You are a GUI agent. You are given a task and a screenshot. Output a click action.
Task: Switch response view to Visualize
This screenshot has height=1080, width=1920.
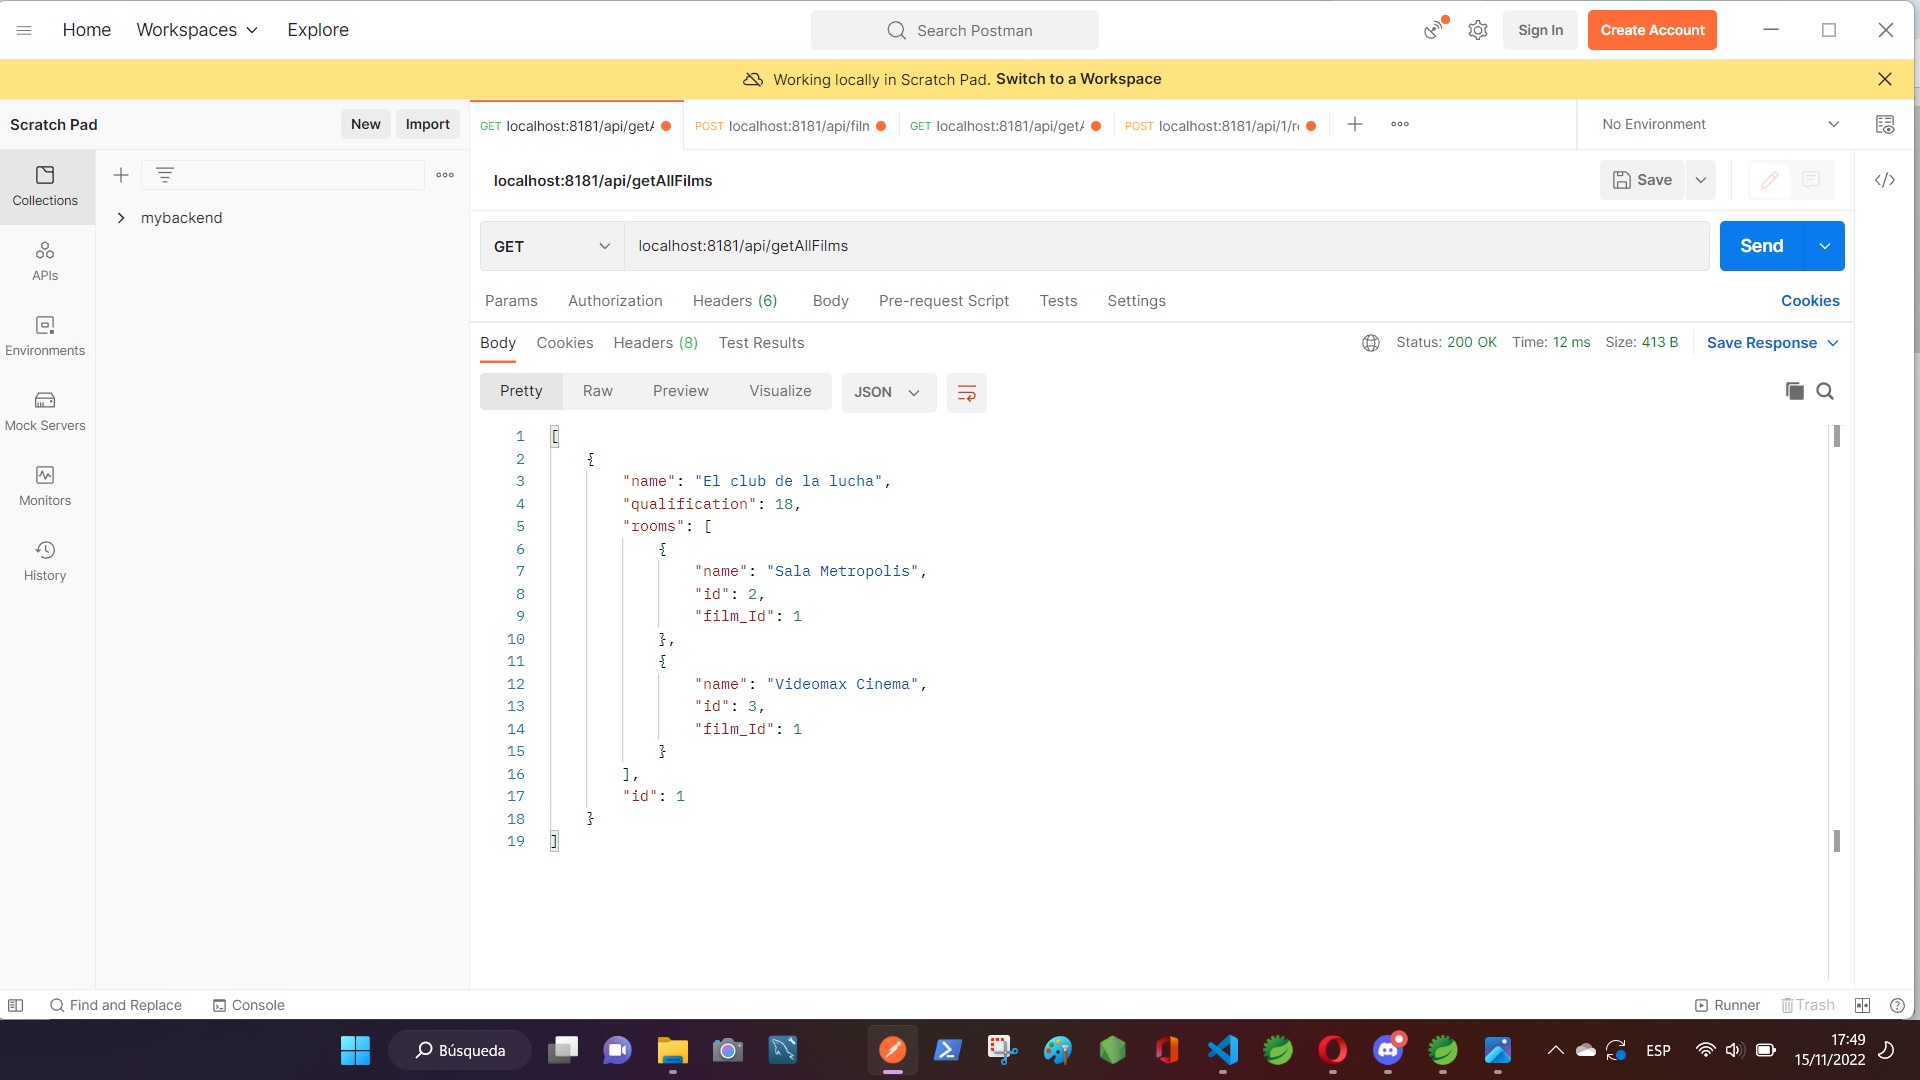(780, 391)
